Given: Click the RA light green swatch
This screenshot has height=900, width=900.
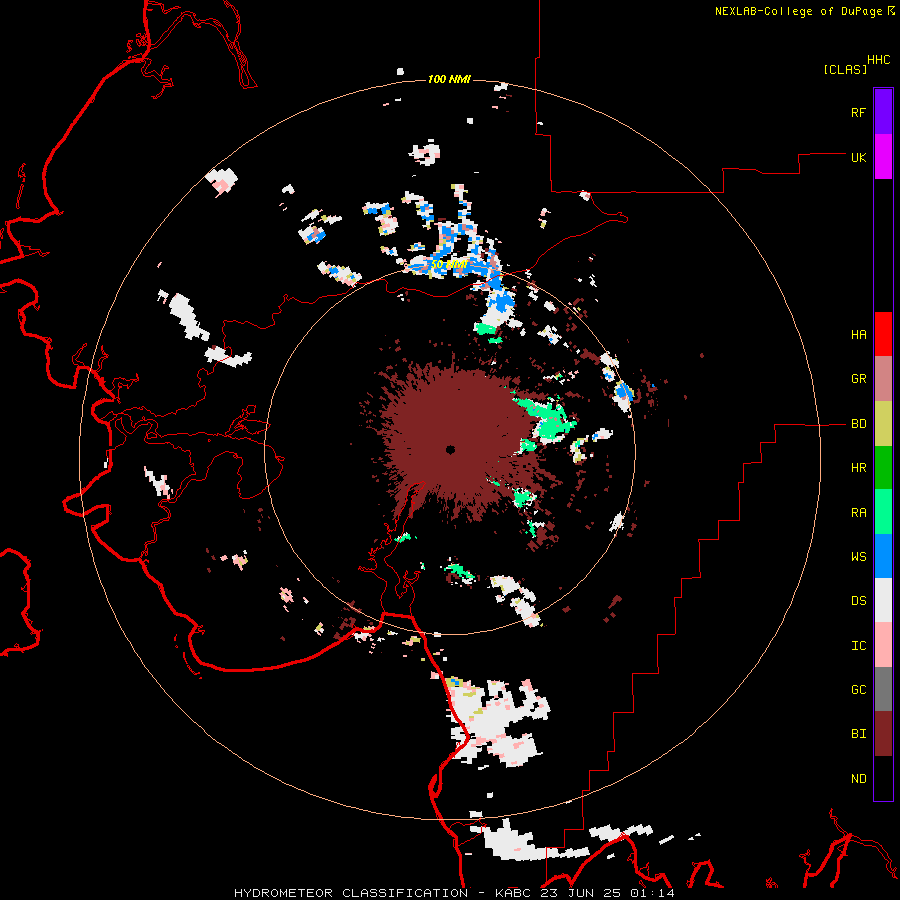Looking at the screenshot, I should (883, 512).
